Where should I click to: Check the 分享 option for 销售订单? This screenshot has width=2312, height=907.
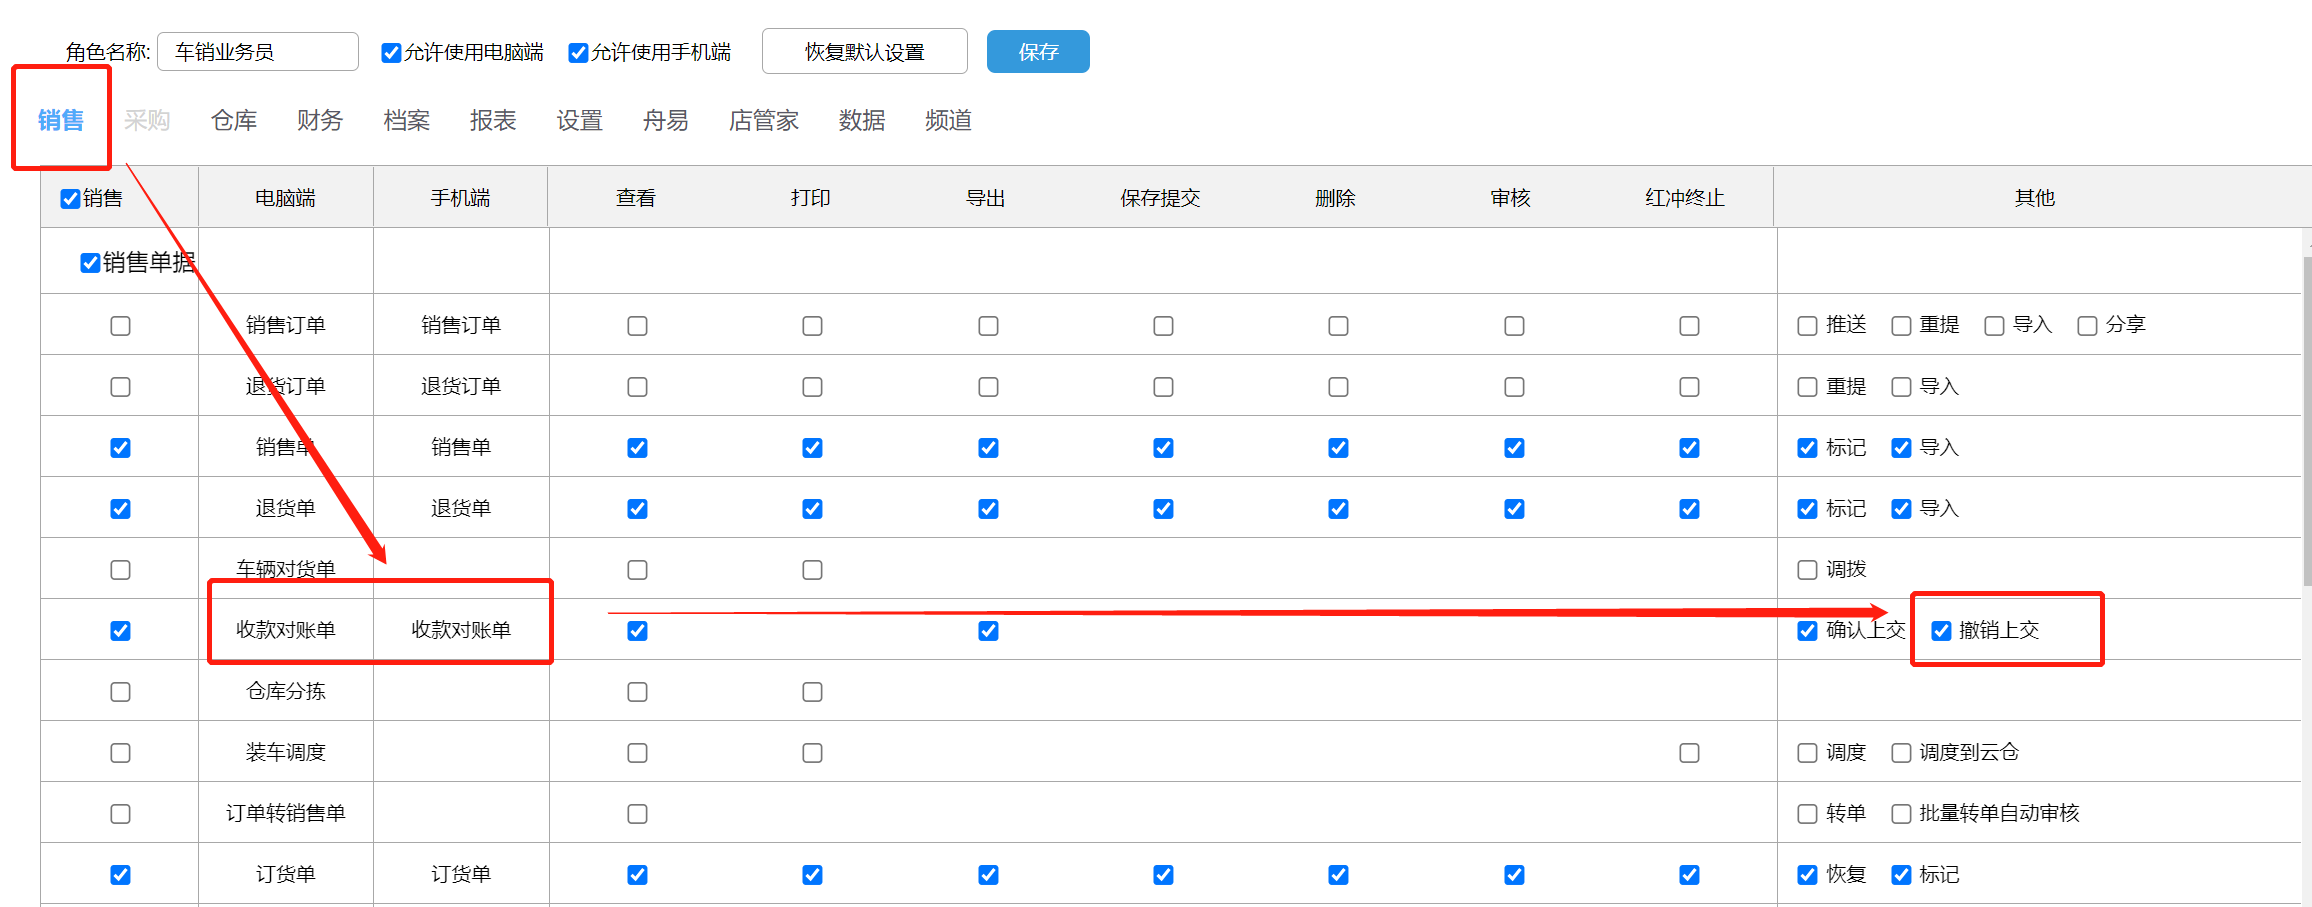tap(2087, 326)
